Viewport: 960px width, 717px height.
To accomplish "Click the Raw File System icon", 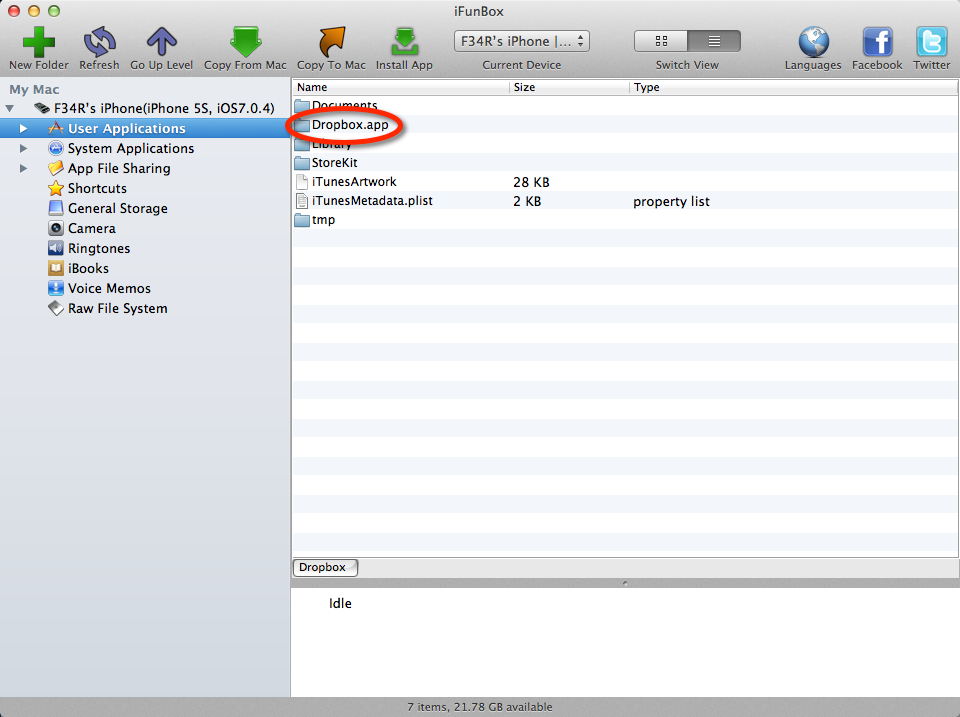I will [56, 308].
